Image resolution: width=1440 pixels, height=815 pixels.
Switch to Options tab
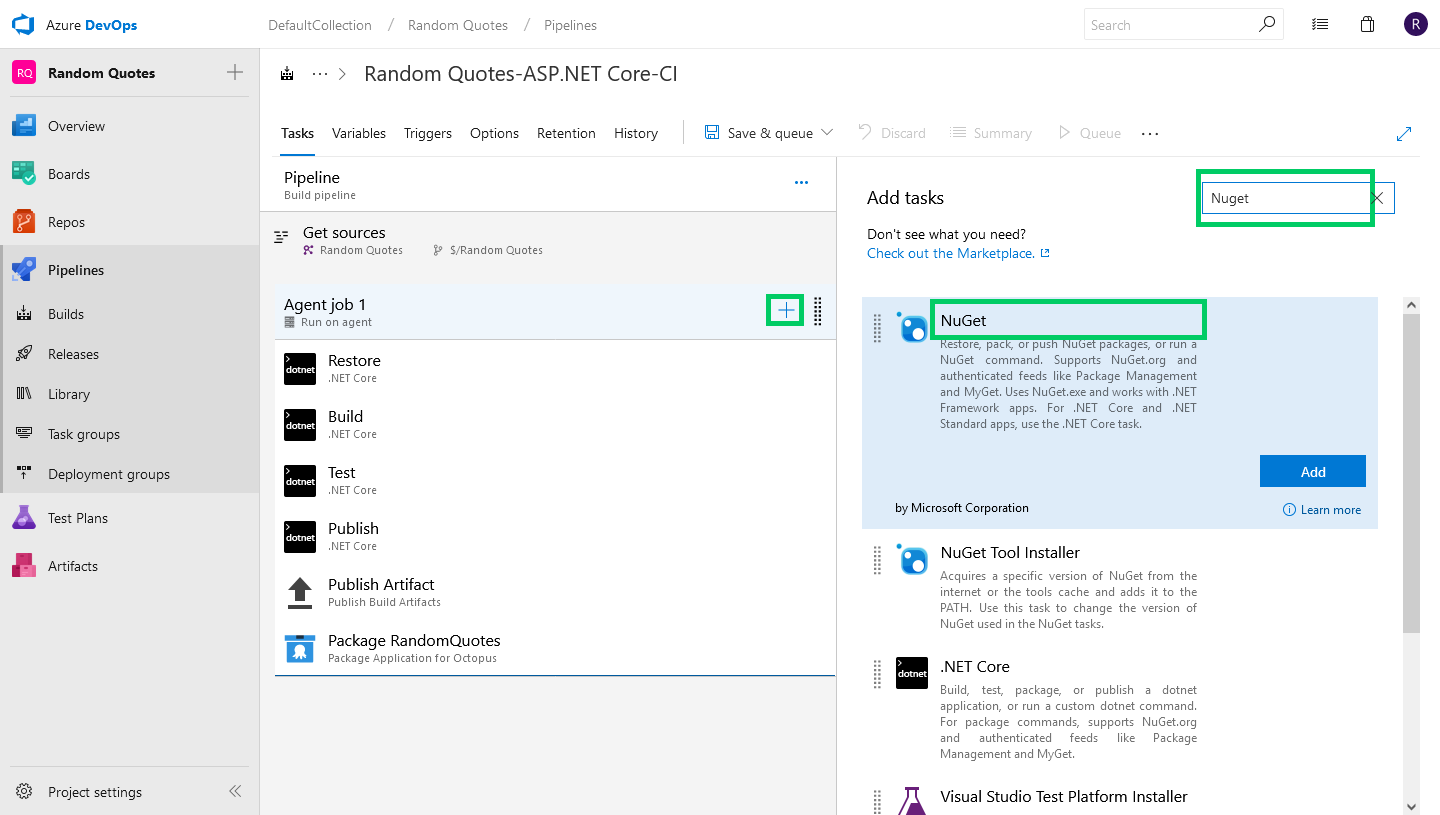click(494, 133)
